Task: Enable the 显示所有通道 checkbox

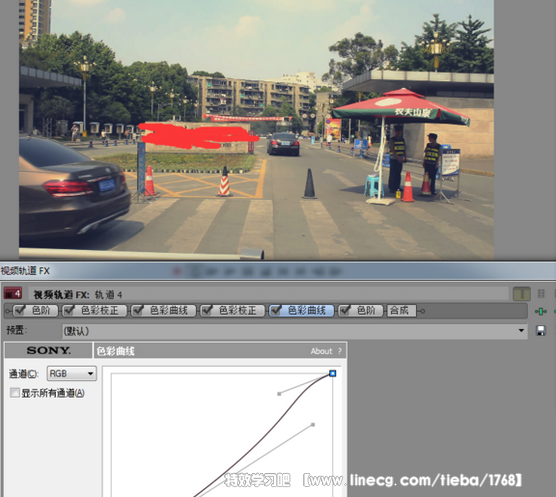Action: click(x=15, y=392)
